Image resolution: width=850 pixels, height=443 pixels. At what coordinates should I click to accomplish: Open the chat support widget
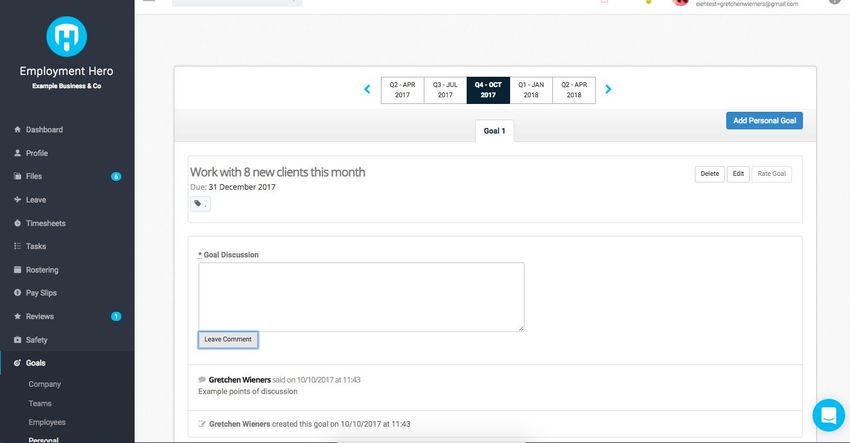point(828,415)
